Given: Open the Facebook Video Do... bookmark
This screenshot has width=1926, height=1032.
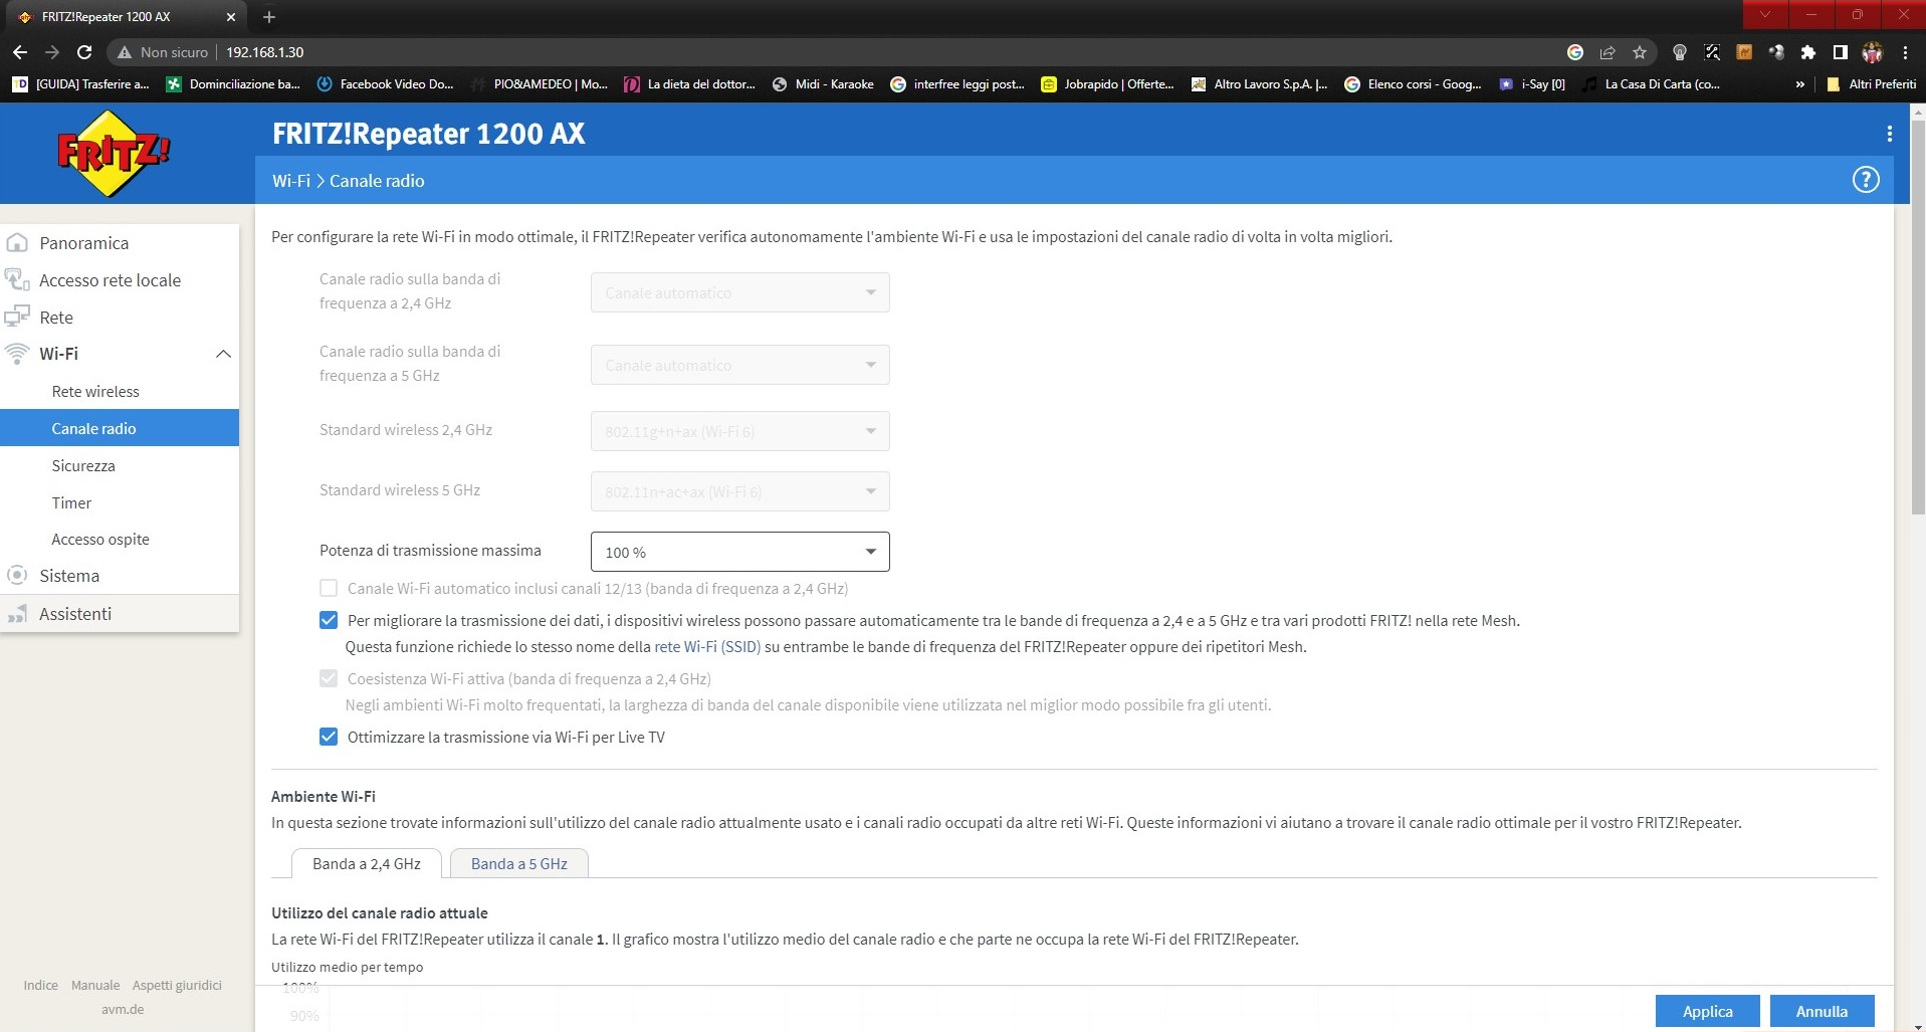Looking at the screenshot, I should click(385, 84).
